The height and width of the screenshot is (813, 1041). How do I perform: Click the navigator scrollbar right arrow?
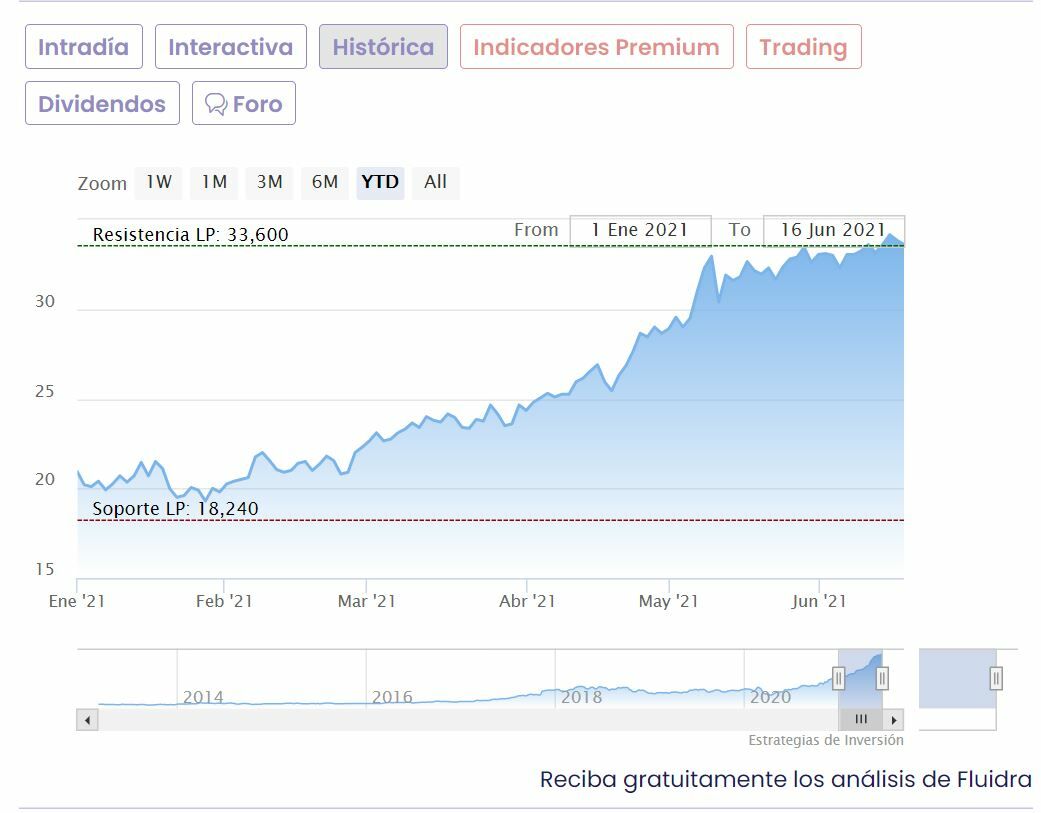[894, 719]
